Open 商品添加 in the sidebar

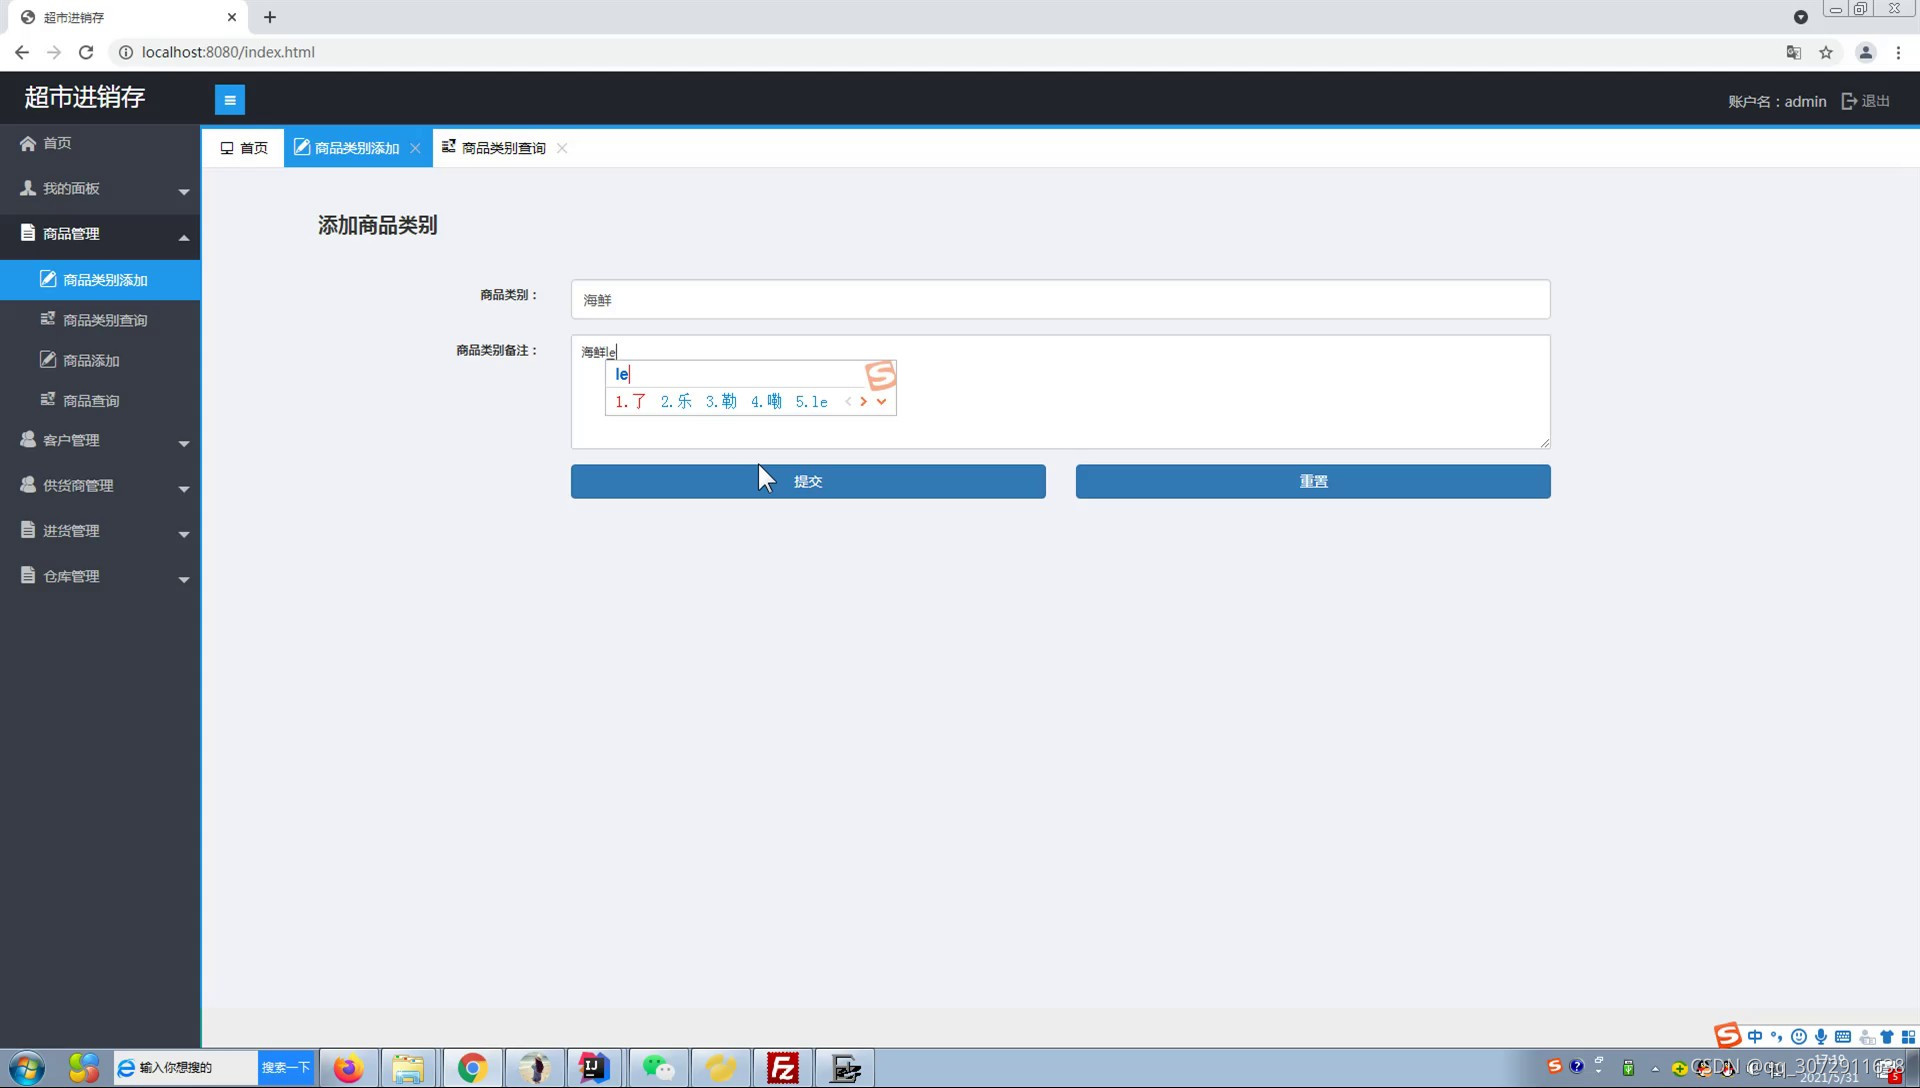91,360
